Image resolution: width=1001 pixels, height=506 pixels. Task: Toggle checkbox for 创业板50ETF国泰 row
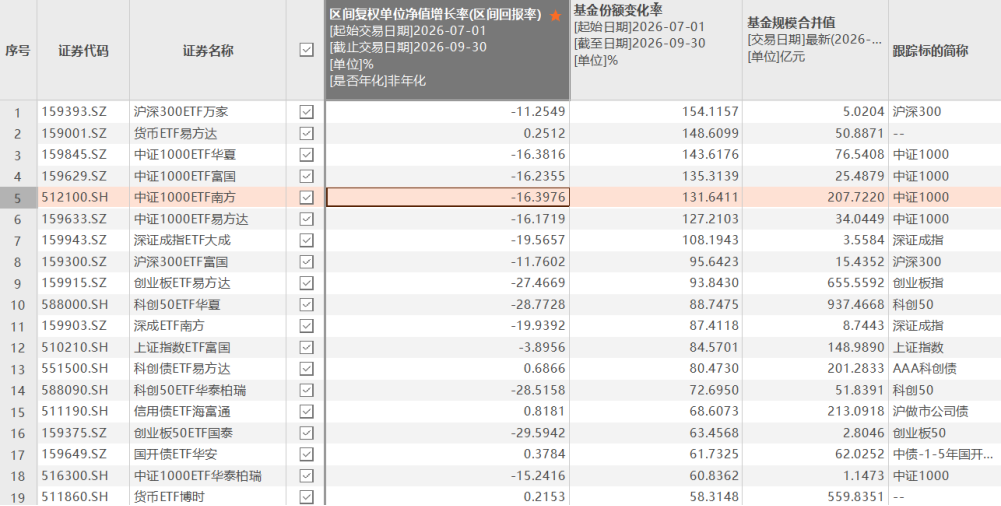click(x=306, y=433)
